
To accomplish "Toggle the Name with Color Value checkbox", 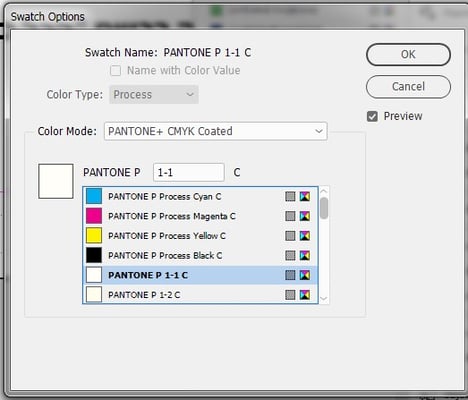I will click(115, 71).
